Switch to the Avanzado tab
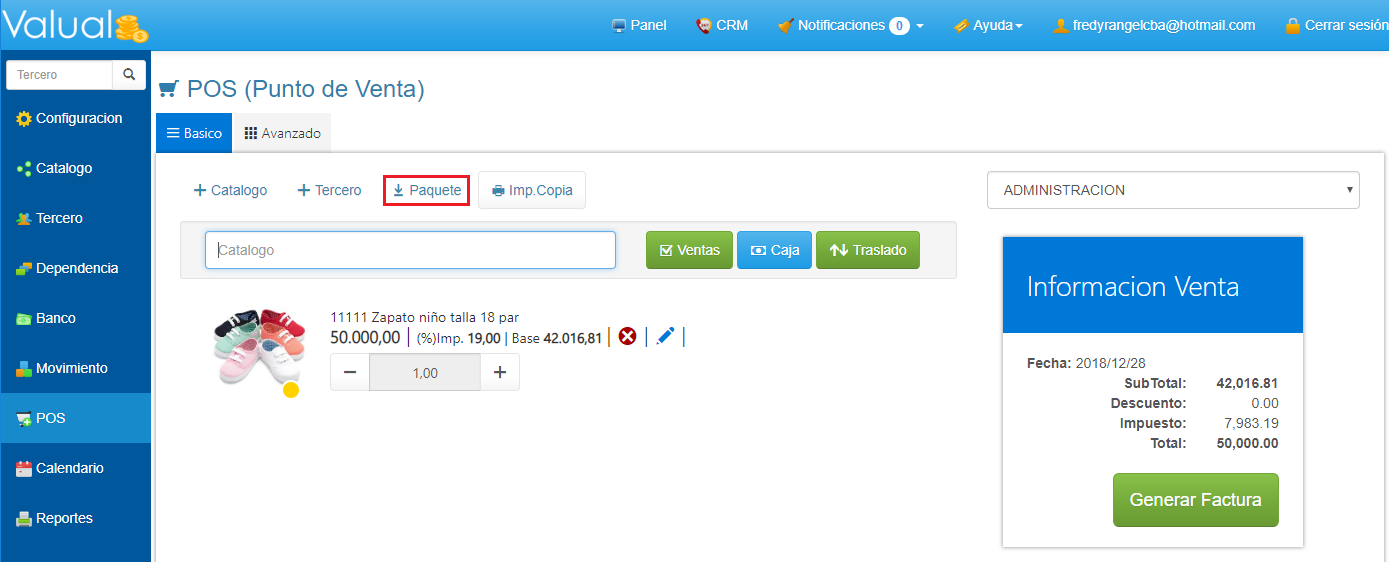Screen dimensions: 1389x562 pyautogui.click(x=282, y=133)
